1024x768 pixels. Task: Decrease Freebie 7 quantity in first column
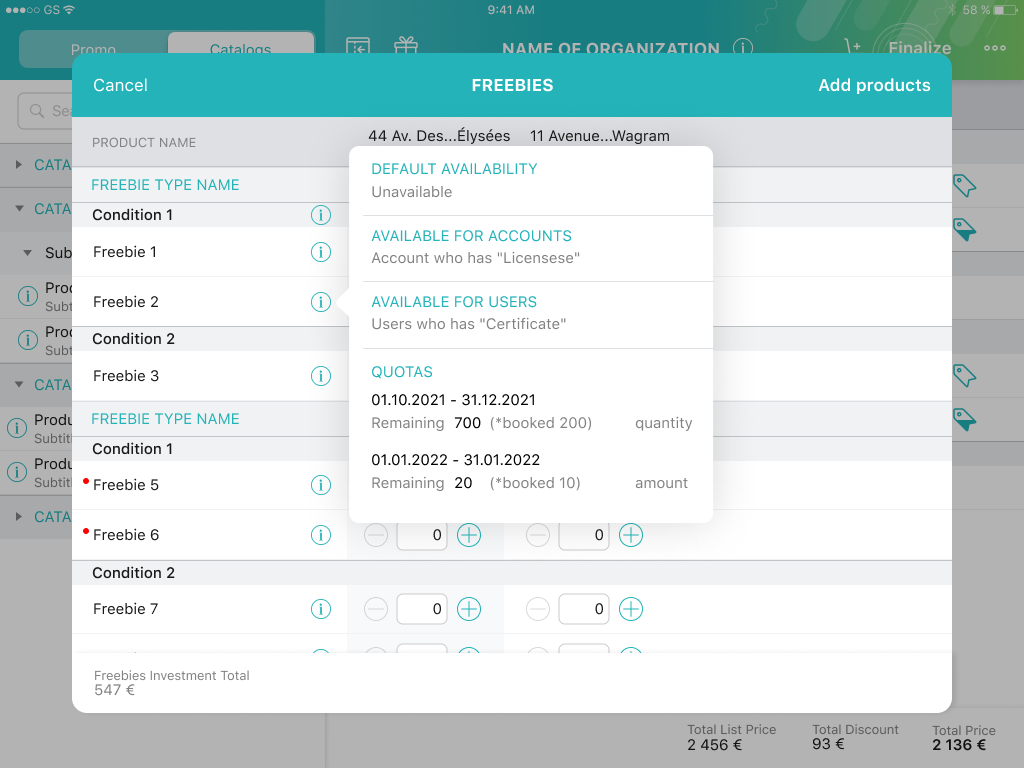pyautogui.click(x=376, y=609)
